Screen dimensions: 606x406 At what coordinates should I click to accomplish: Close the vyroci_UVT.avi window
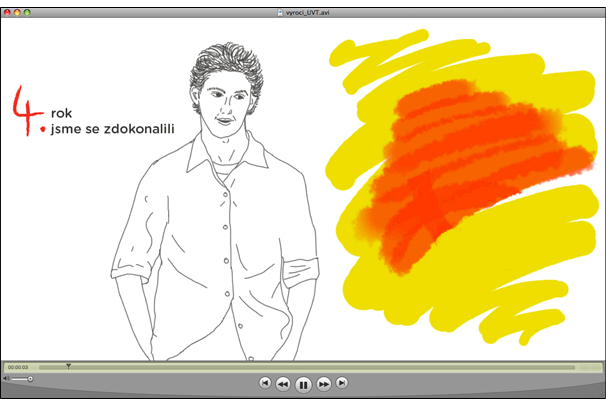[8, 8]
